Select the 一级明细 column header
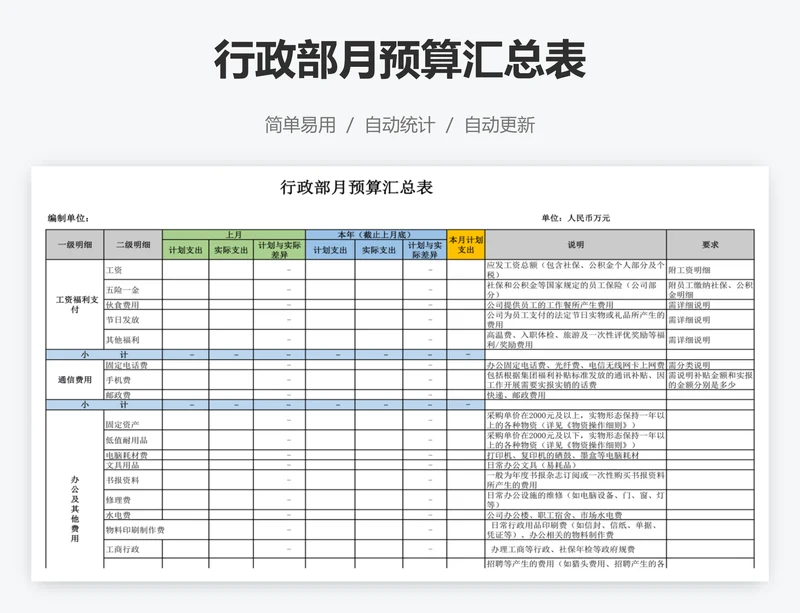 click(74, 244)
